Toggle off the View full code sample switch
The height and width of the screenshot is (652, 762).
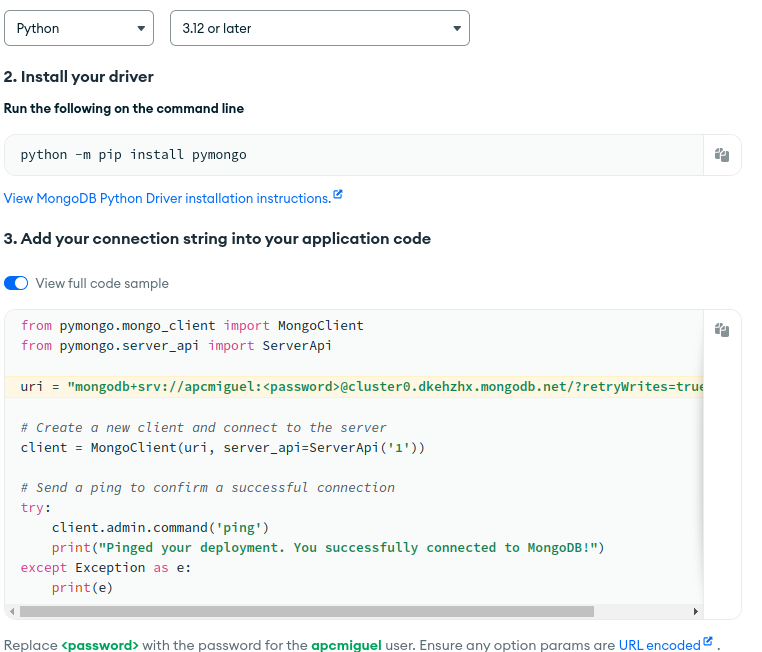pos(16,283)
